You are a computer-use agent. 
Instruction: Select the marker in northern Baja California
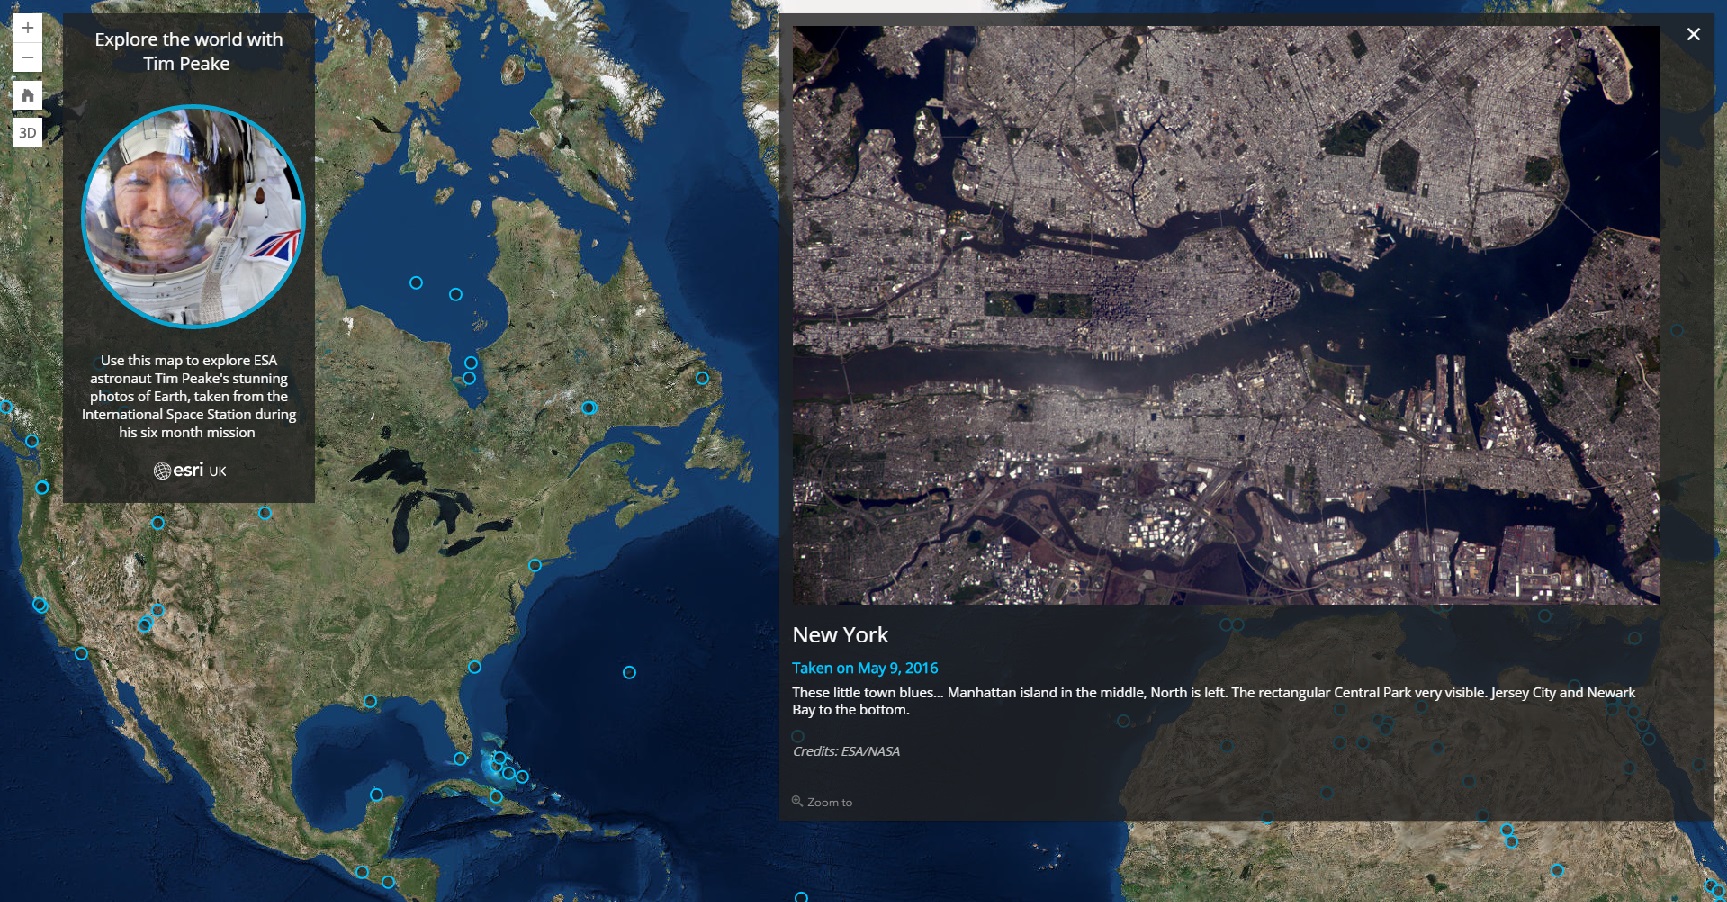point(81,654)
